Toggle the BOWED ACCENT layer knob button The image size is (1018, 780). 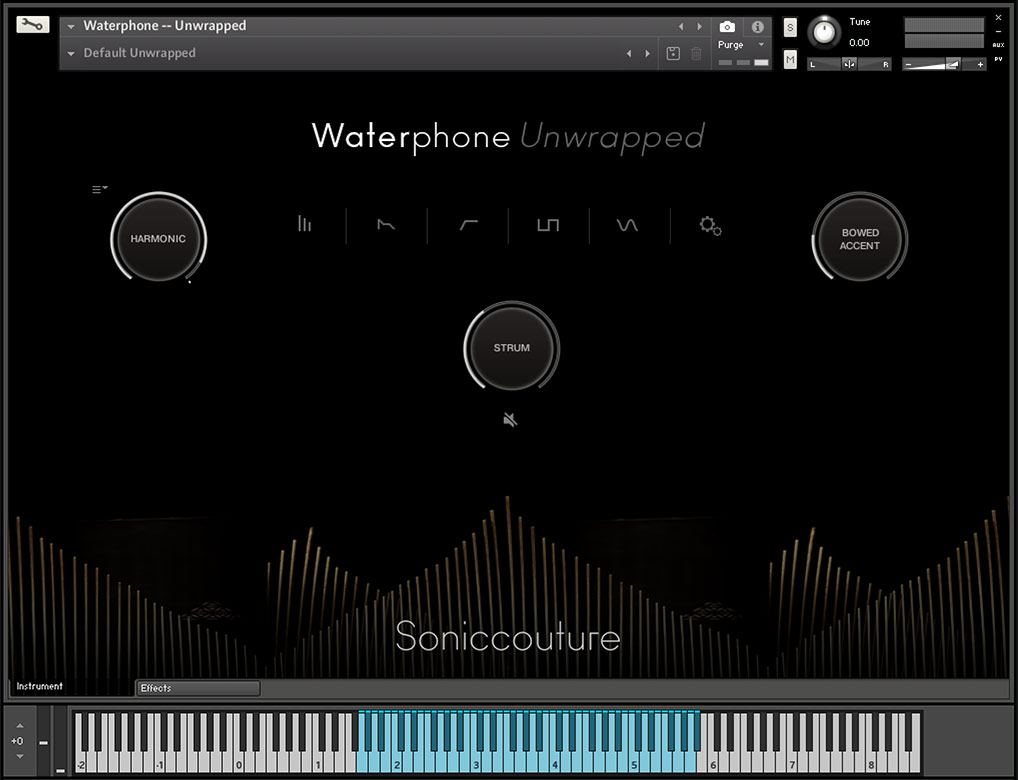coord(860,239)
